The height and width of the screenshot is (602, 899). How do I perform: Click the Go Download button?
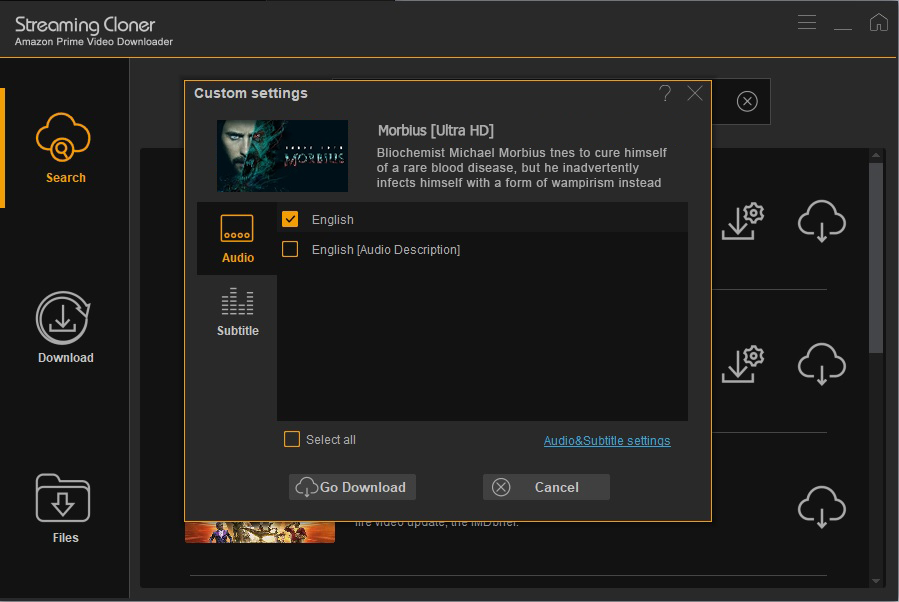352,487
